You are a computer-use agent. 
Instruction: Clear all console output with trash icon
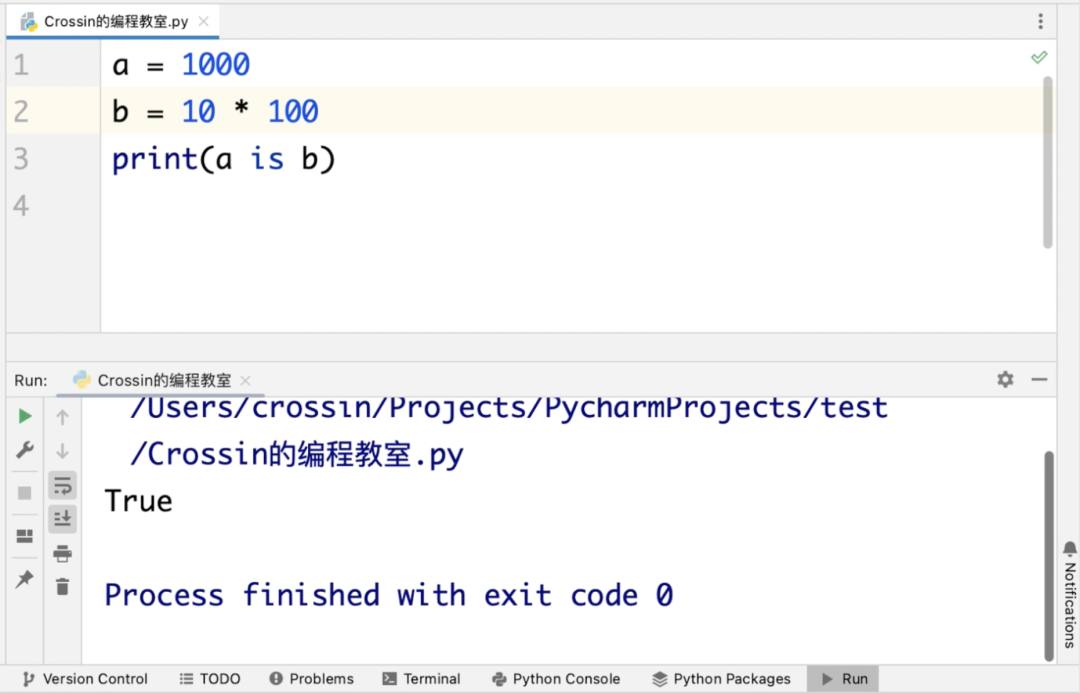click(62, 586)
